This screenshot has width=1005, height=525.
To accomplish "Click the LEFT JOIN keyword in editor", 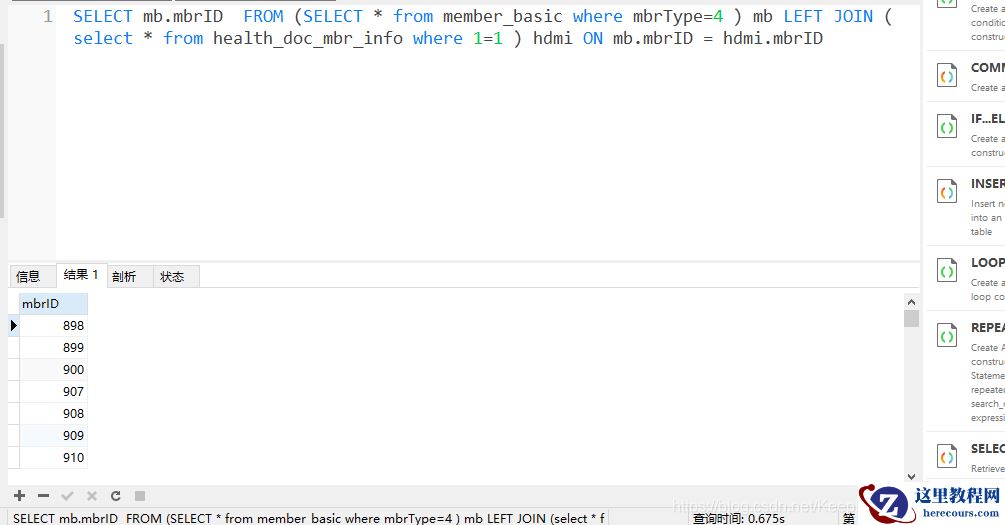I will 828,16.
